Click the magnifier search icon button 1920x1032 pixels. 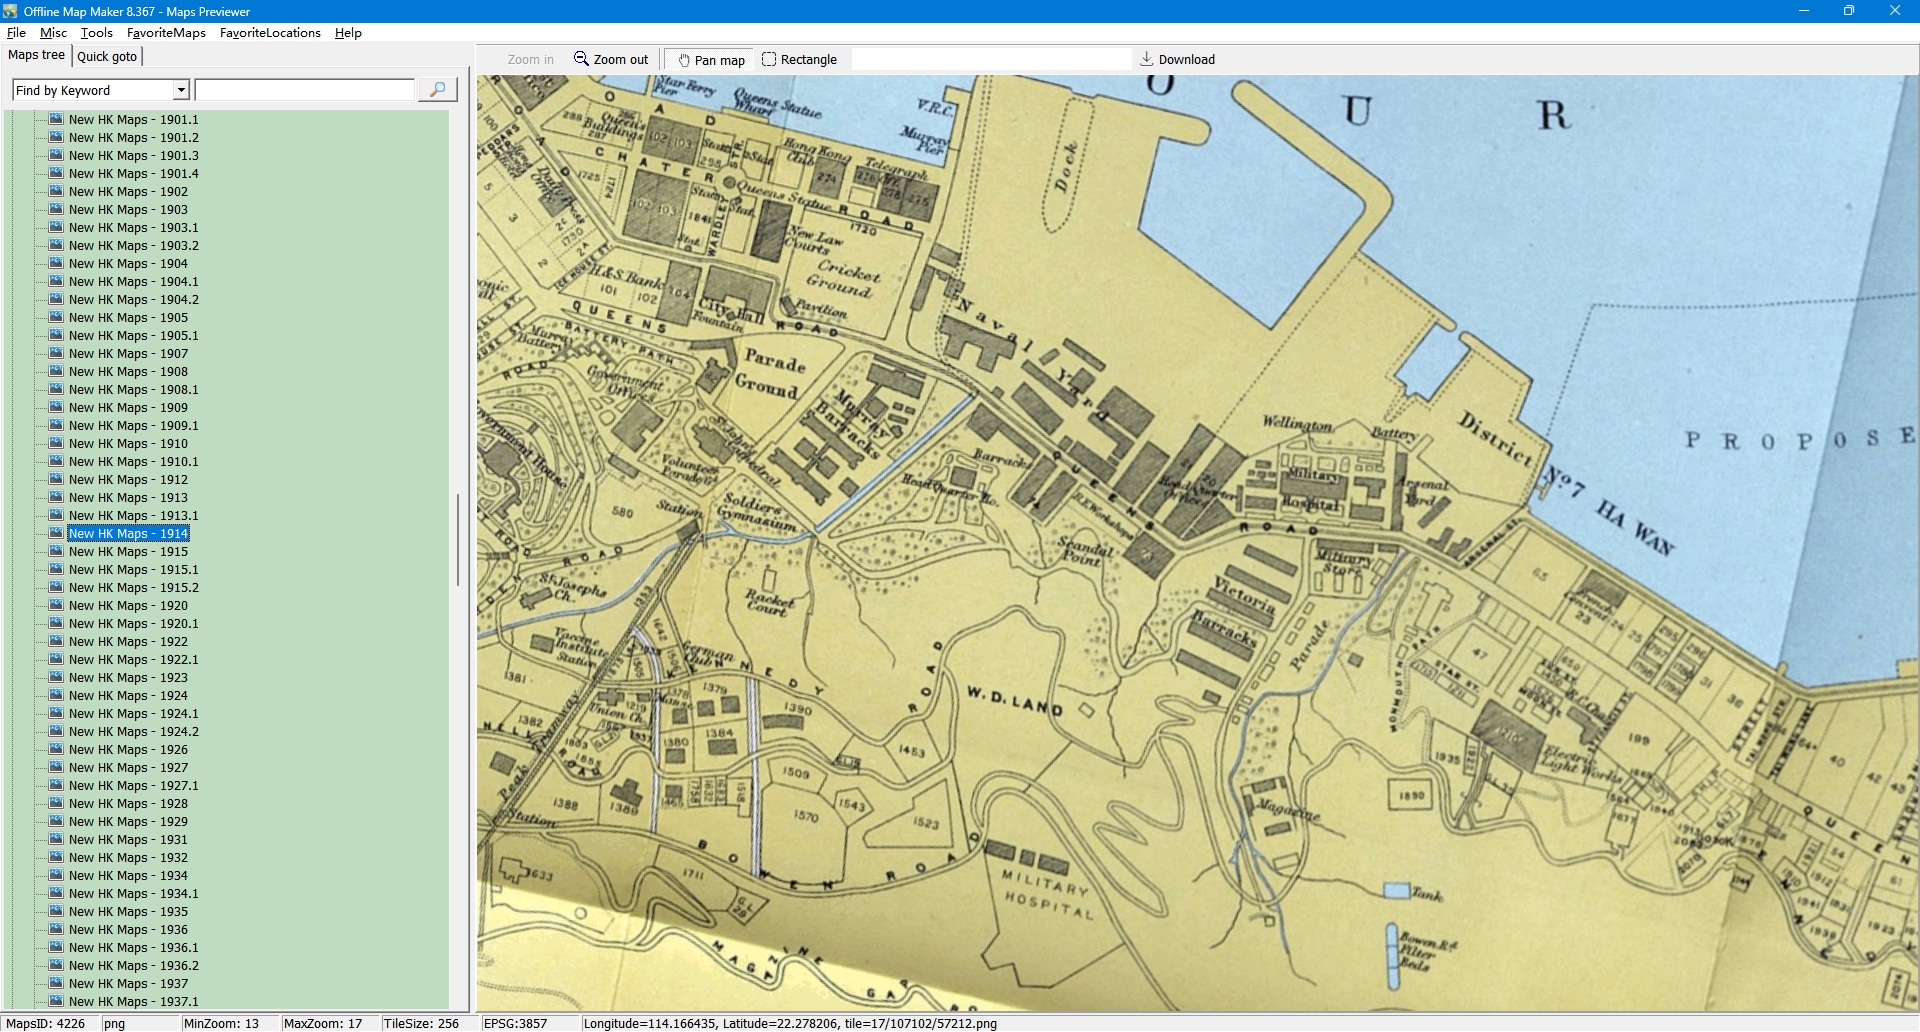click(x=437, y=90)
